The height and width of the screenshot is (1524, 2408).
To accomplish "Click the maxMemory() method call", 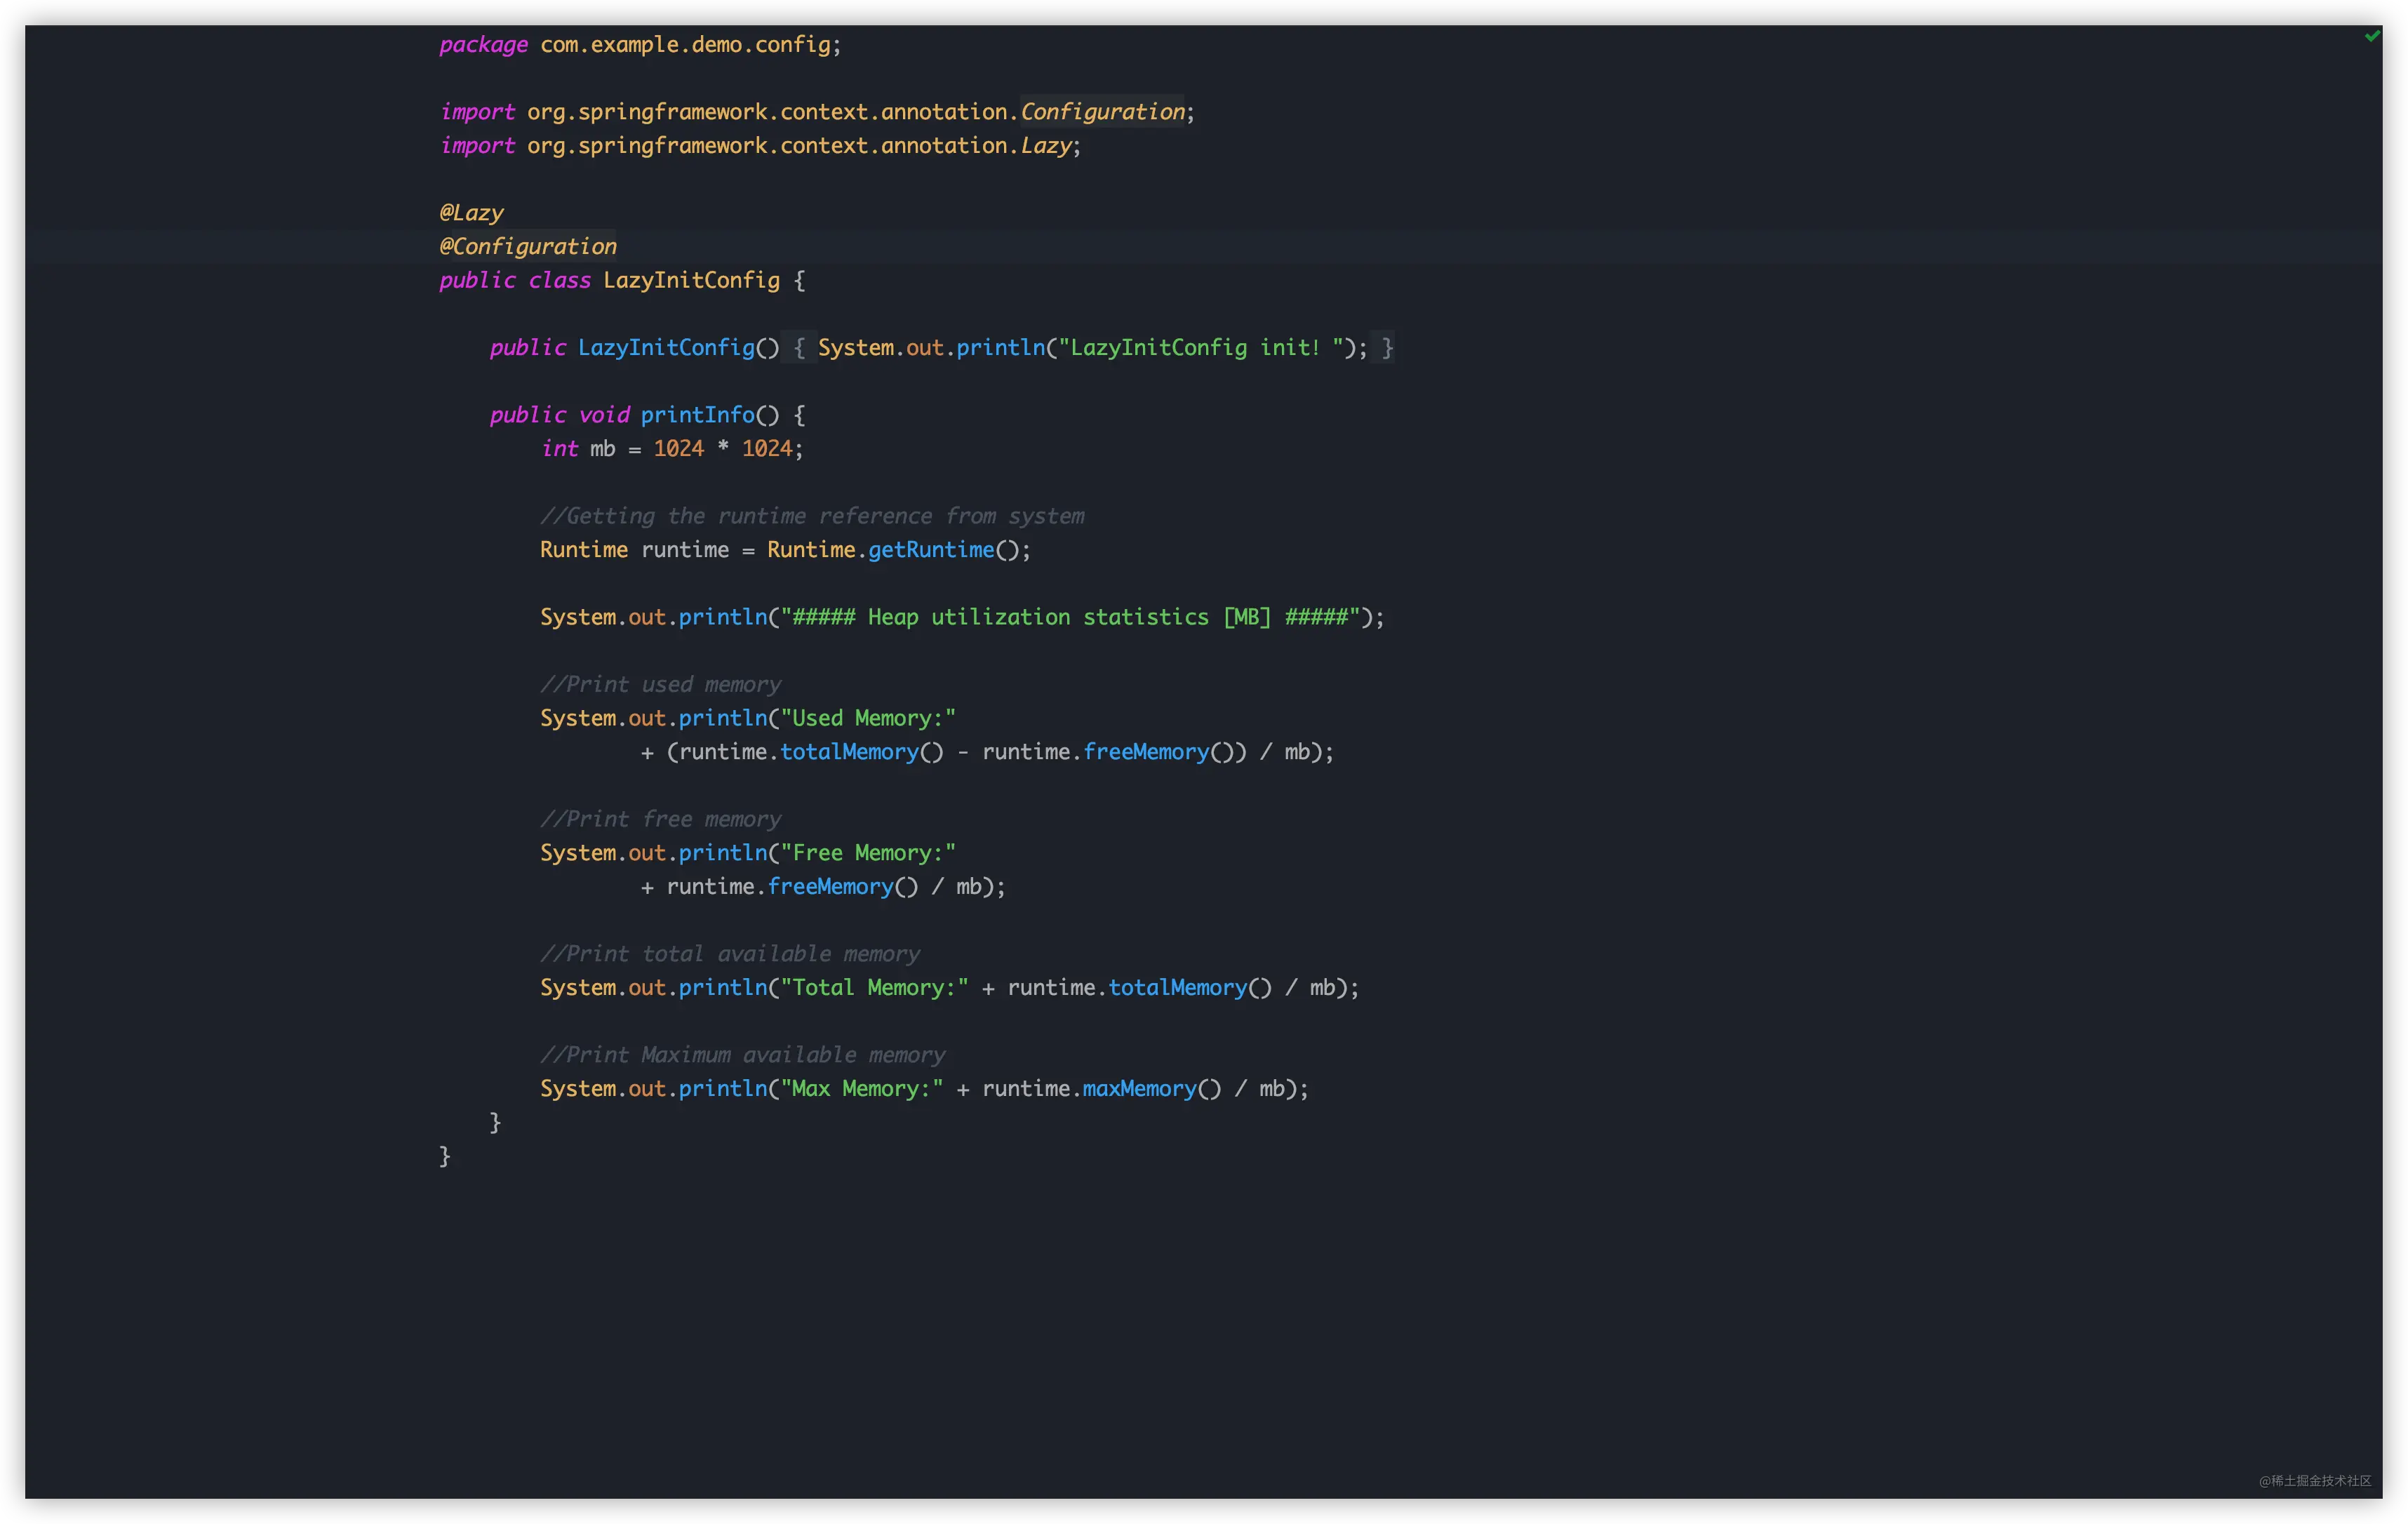I will point(1151,1089).
